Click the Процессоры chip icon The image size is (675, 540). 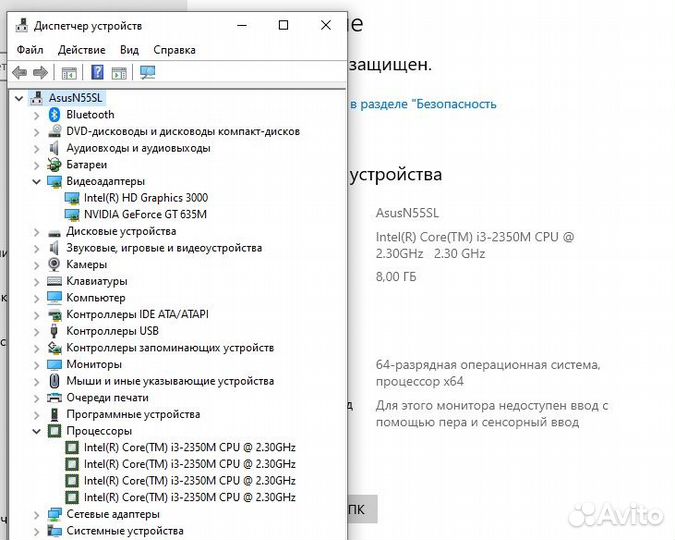pos(54,431)
